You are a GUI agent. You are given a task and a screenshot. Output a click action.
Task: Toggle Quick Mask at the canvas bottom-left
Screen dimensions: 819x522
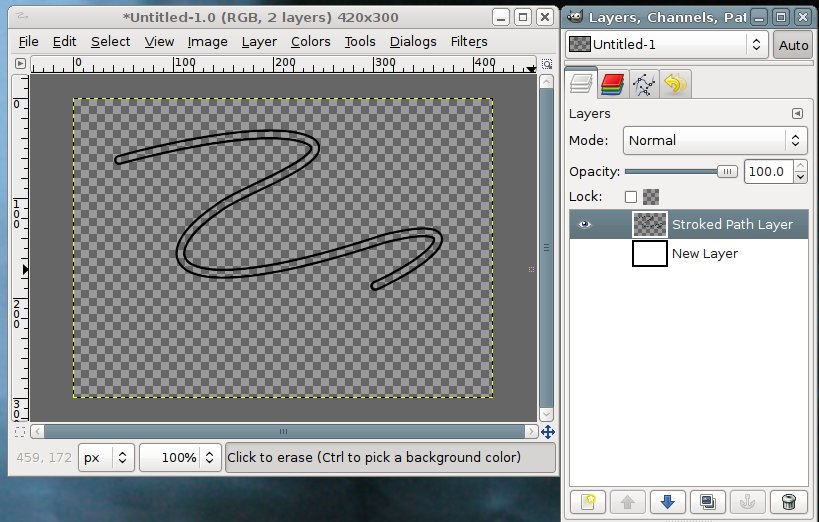(20, 432)
